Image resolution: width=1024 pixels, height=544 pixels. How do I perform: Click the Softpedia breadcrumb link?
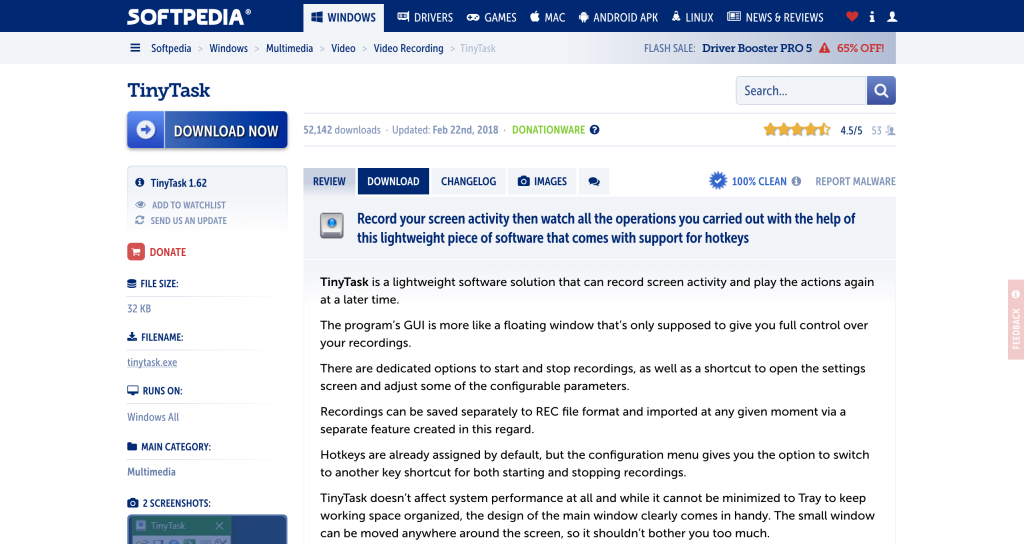pyautogui.click(x=171, y=48)
